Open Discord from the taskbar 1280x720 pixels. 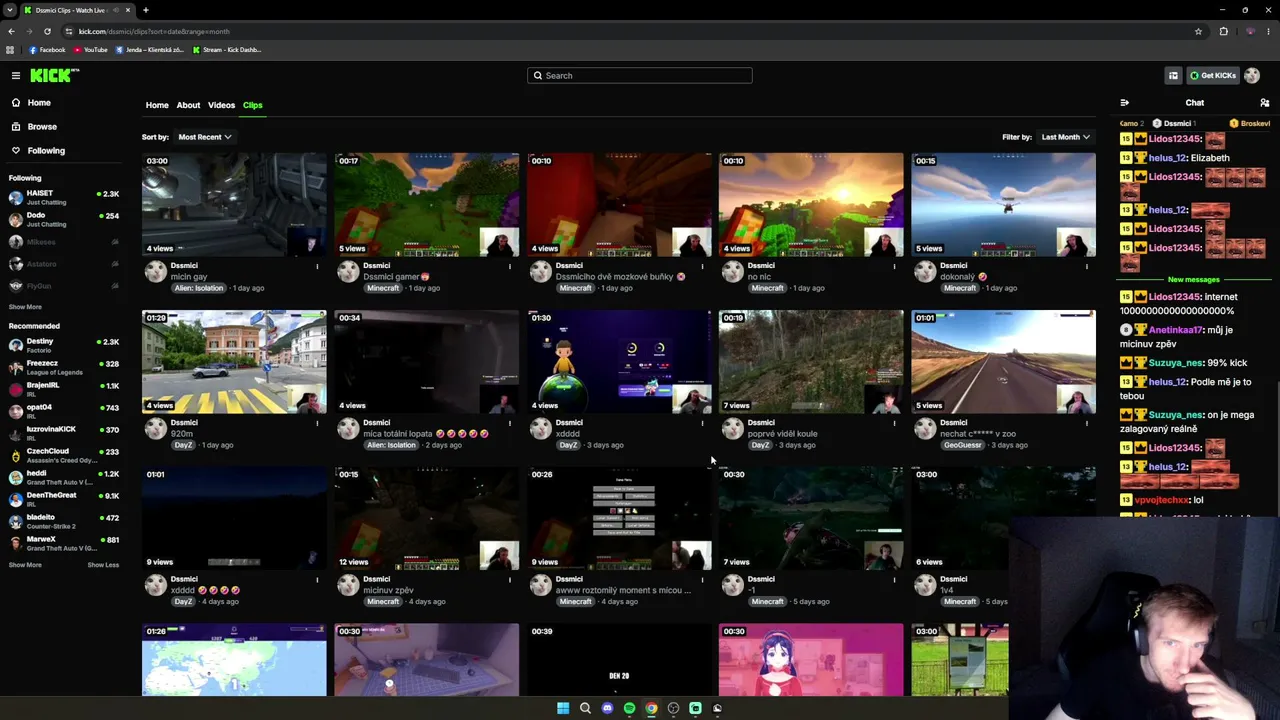(x=607, y=708)
